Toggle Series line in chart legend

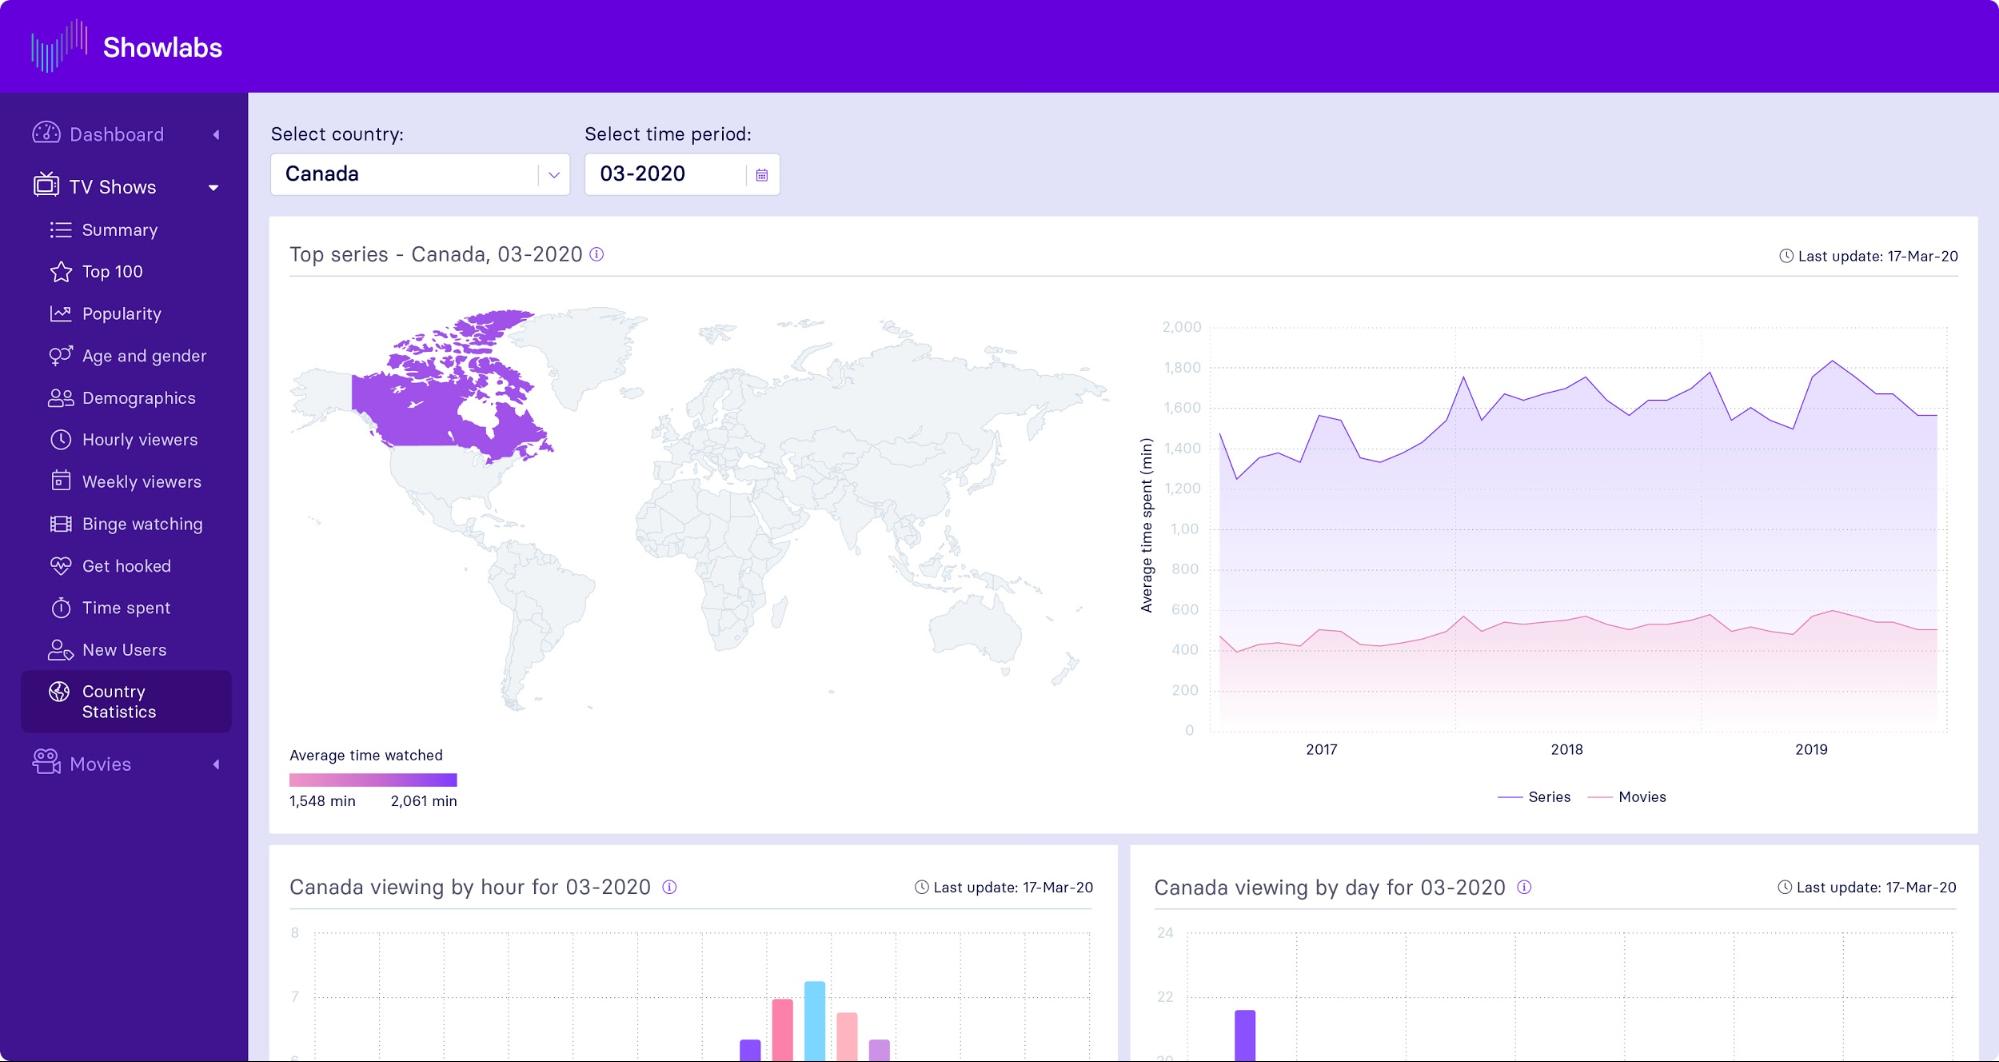coord(1534,797)
